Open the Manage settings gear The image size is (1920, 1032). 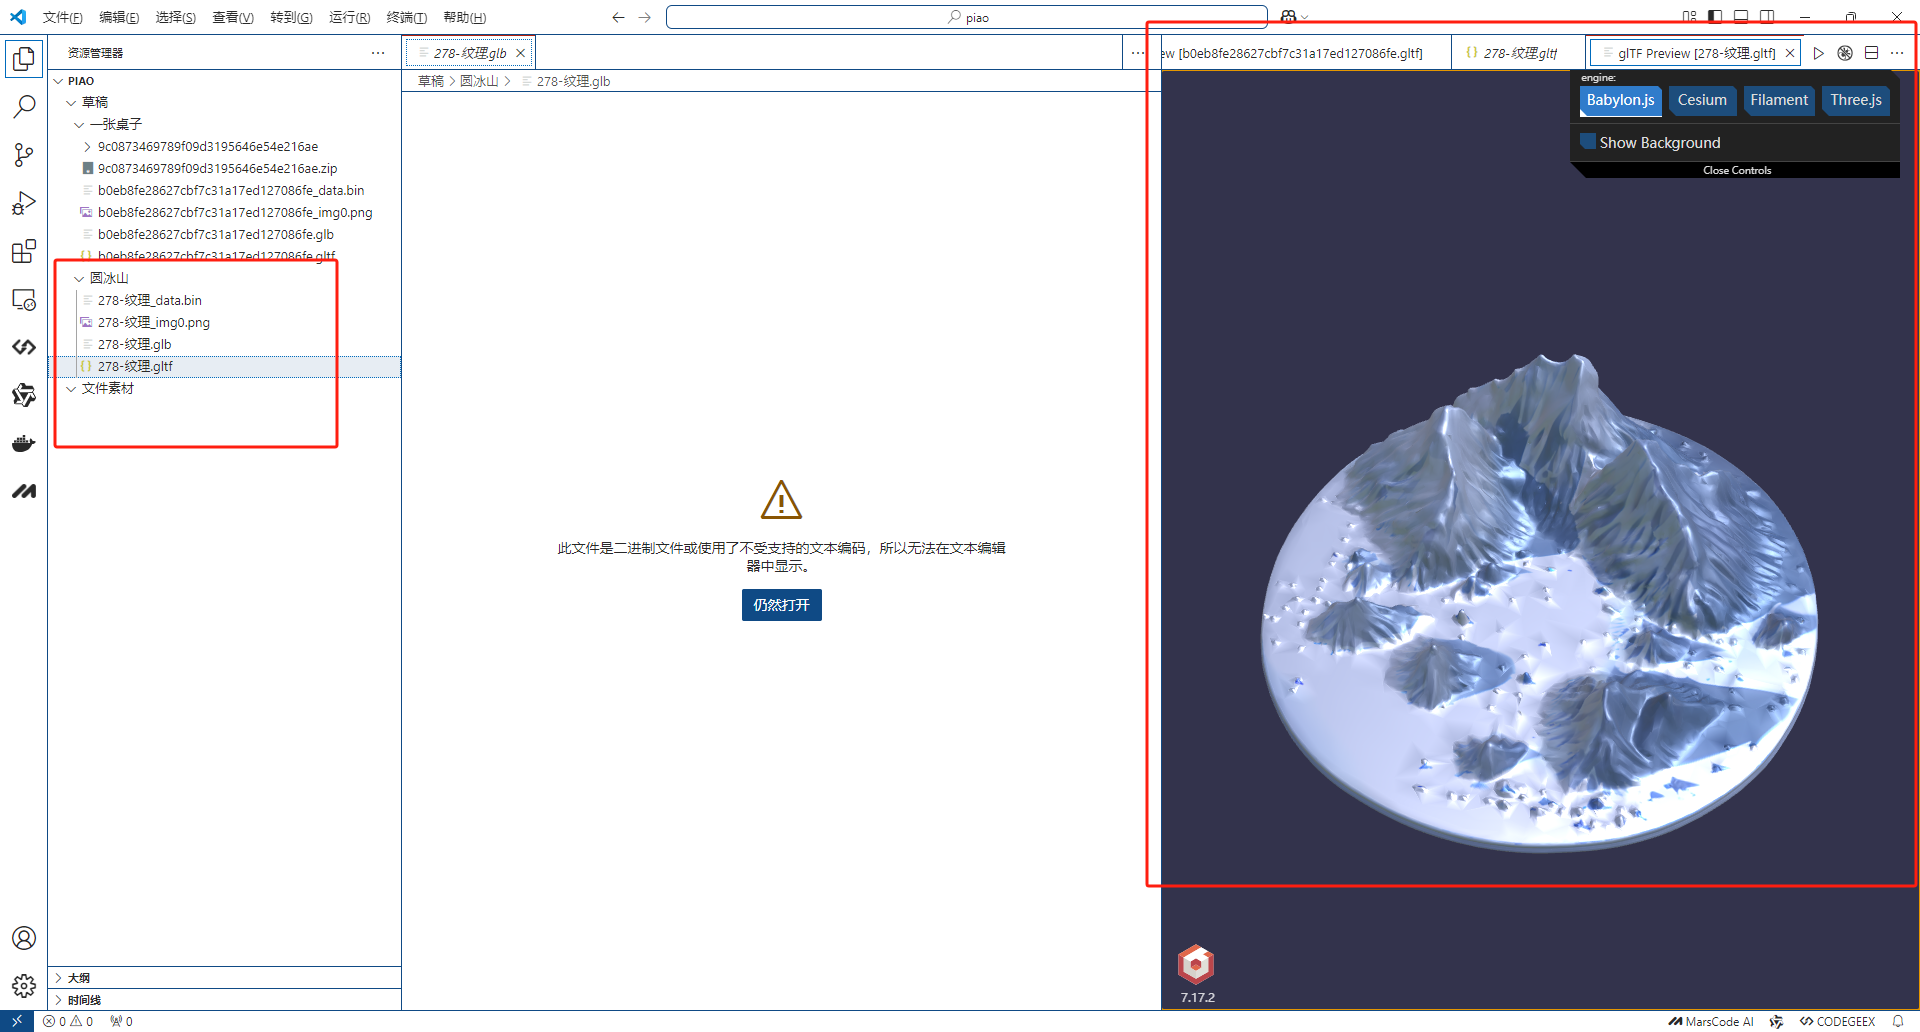pos(24,986)
